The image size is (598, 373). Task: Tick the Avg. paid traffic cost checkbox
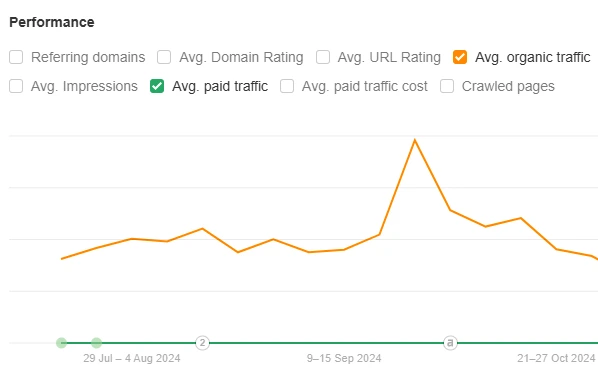point(287,86)
